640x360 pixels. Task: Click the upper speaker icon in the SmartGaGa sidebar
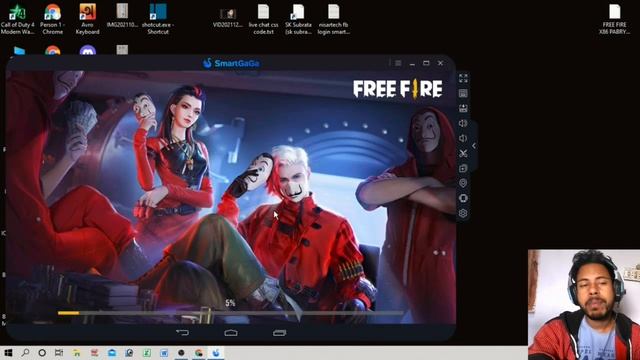pos(463,123)
